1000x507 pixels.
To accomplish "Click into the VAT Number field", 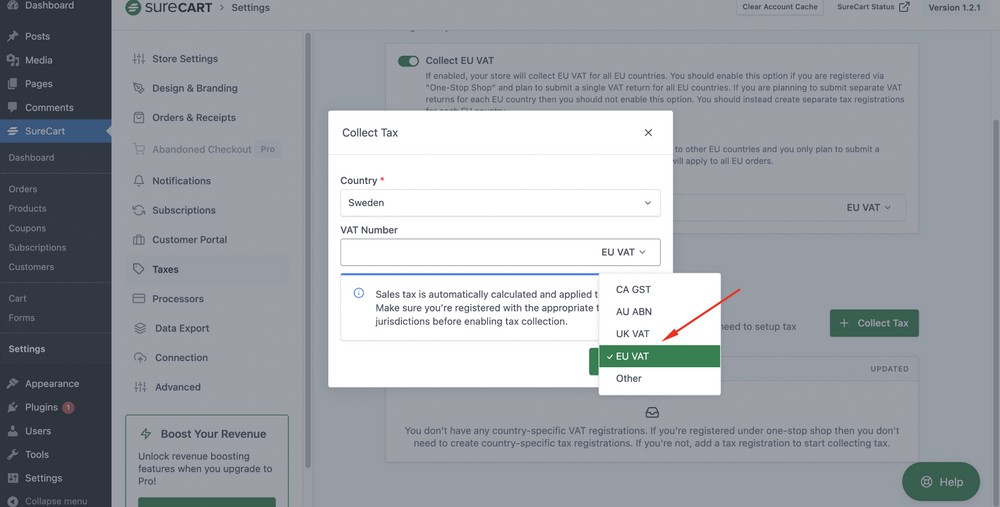I will pyautogui.click(x=465, y=252).
